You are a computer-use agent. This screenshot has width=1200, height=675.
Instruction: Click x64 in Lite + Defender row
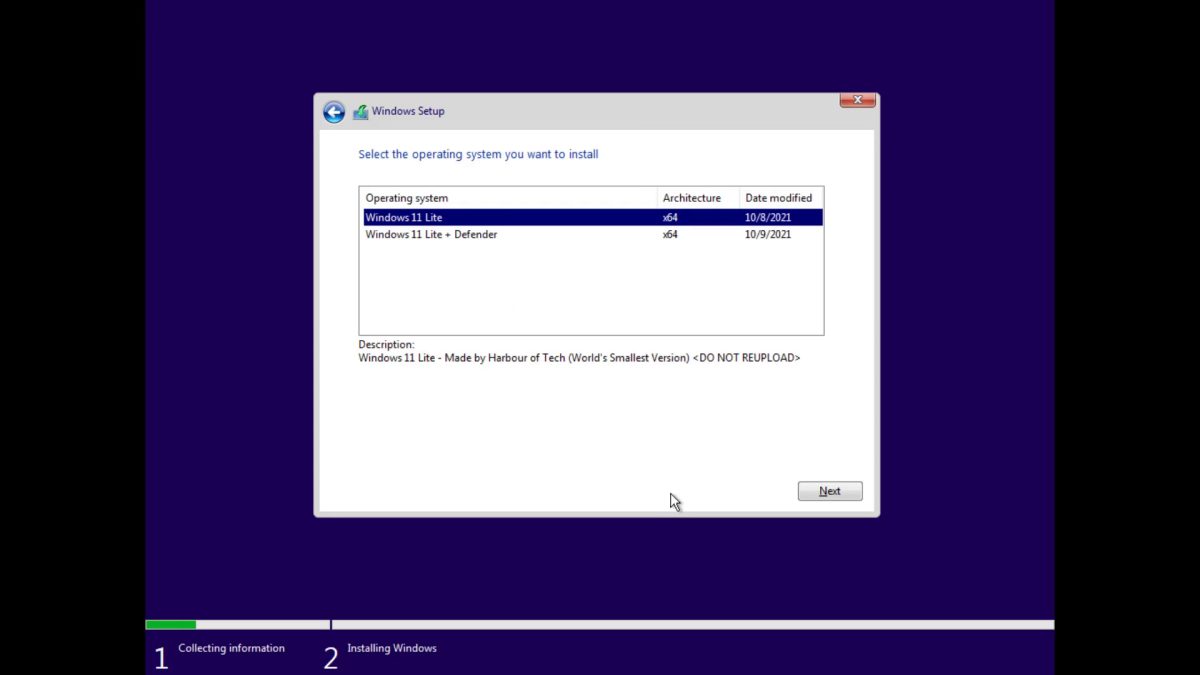(670, 235)
